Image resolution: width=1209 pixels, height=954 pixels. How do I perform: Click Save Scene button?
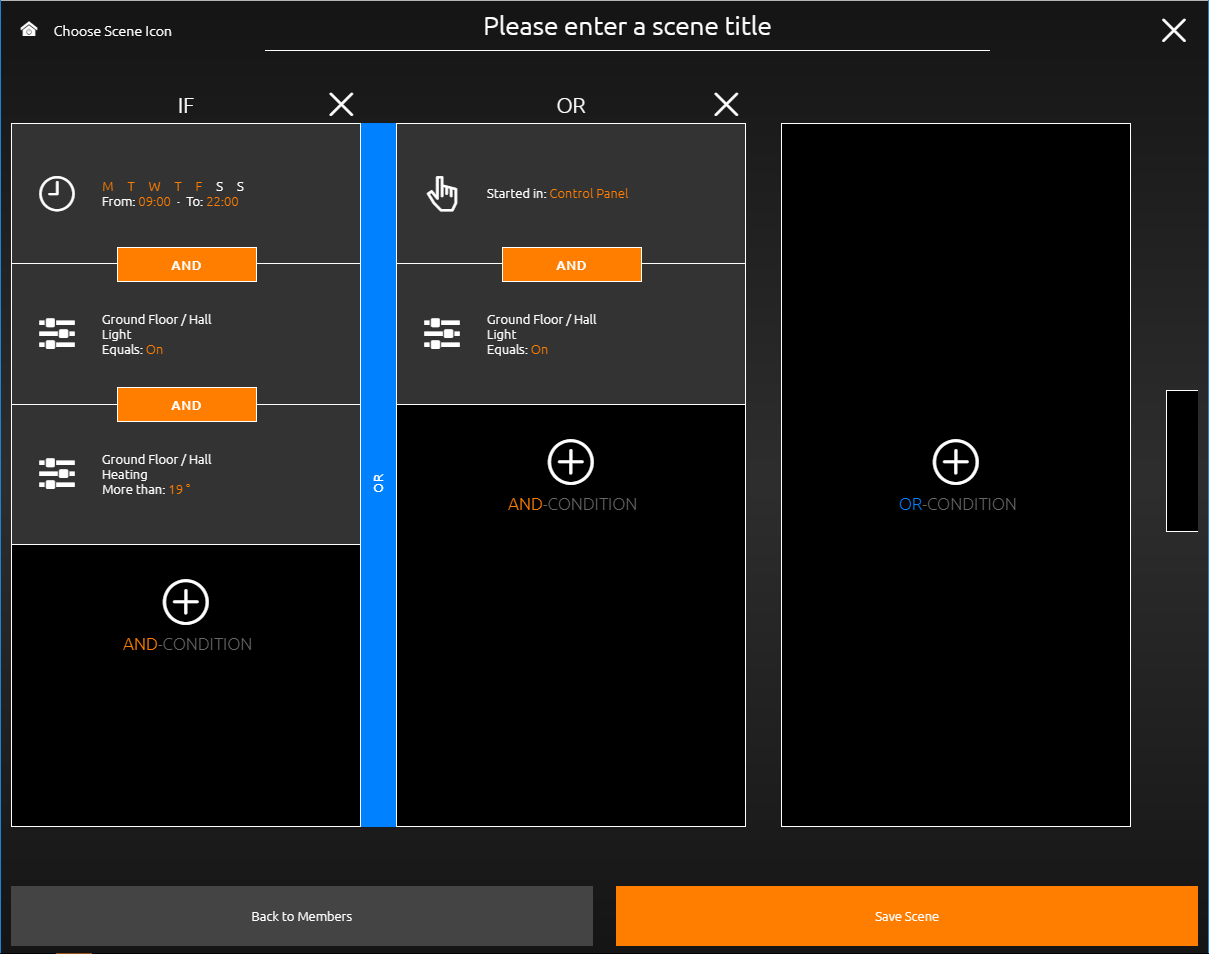907,916
